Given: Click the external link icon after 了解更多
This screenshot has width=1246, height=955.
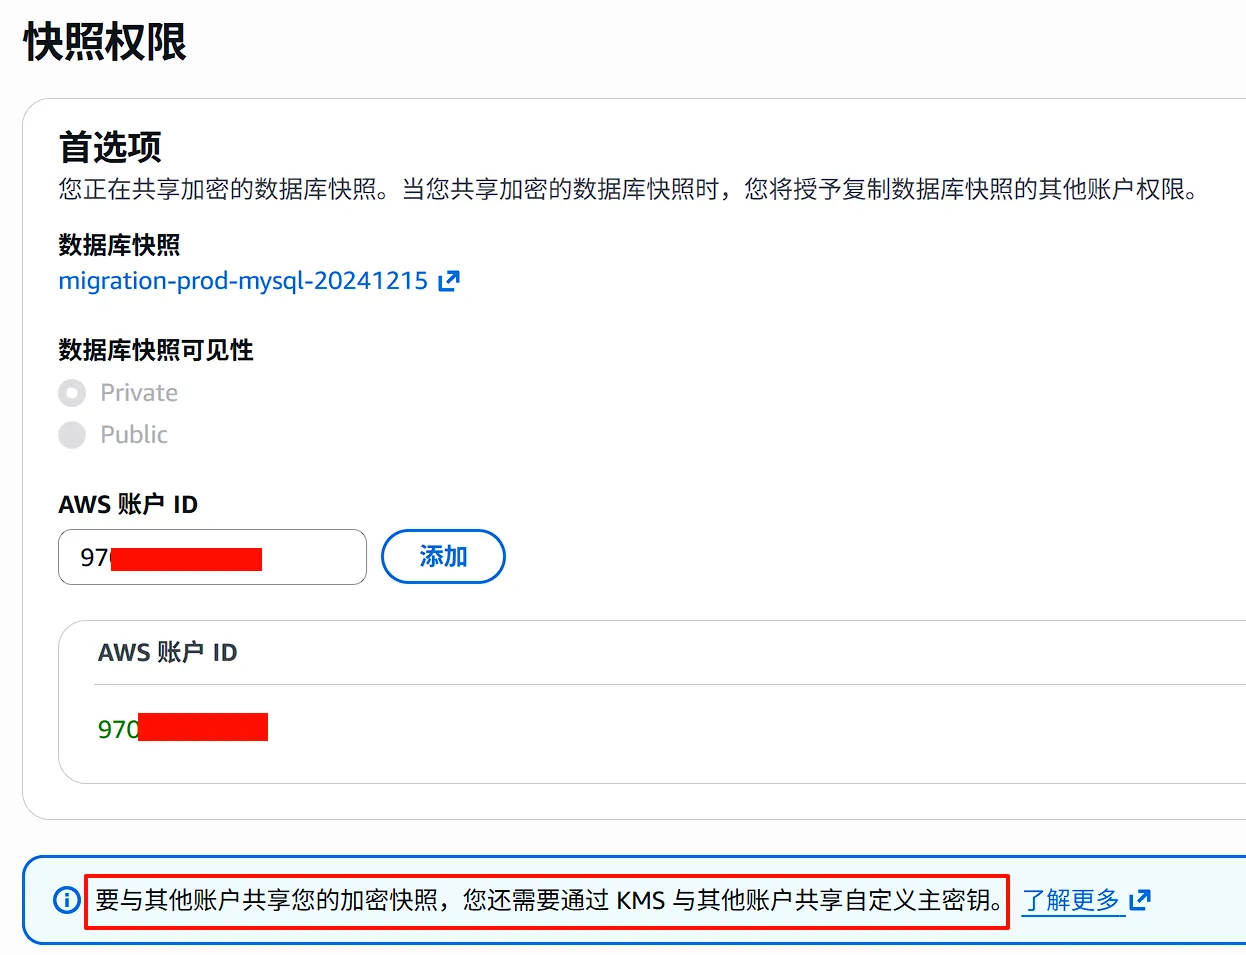Looking at the screenshot, I should click(x=1139, y=900).
